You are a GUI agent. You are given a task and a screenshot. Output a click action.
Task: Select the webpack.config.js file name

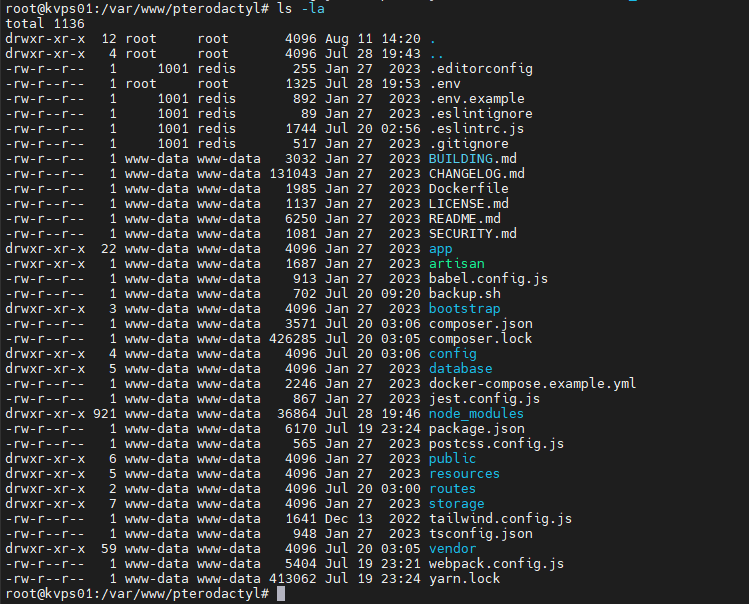click(497, 564)
